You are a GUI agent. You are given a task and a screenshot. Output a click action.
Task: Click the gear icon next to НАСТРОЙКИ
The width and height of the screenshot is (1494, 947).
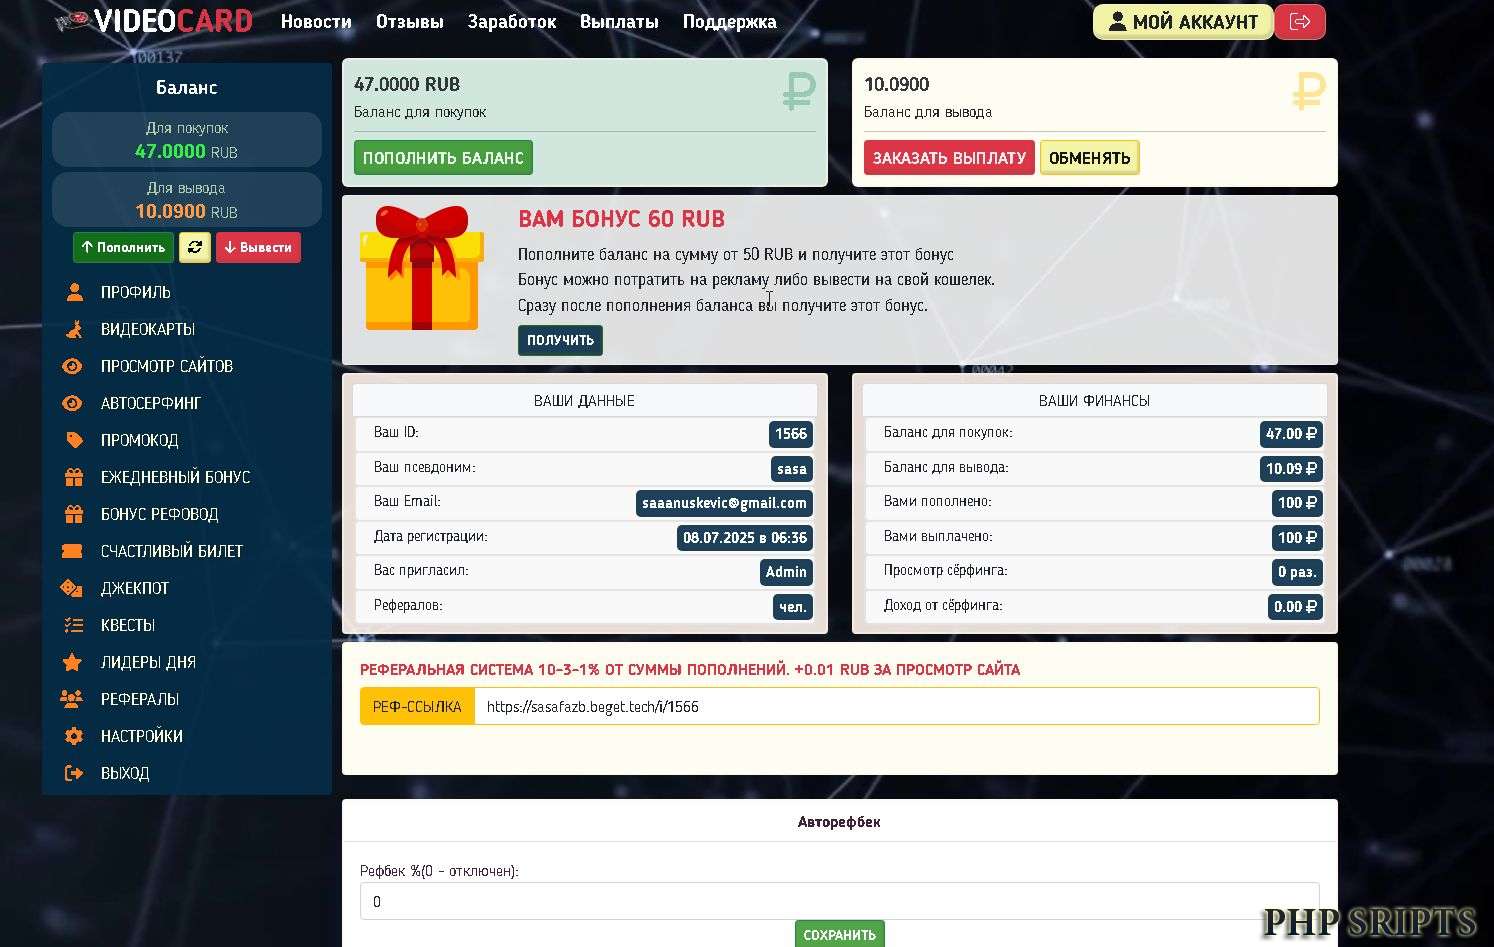(73, 736)
